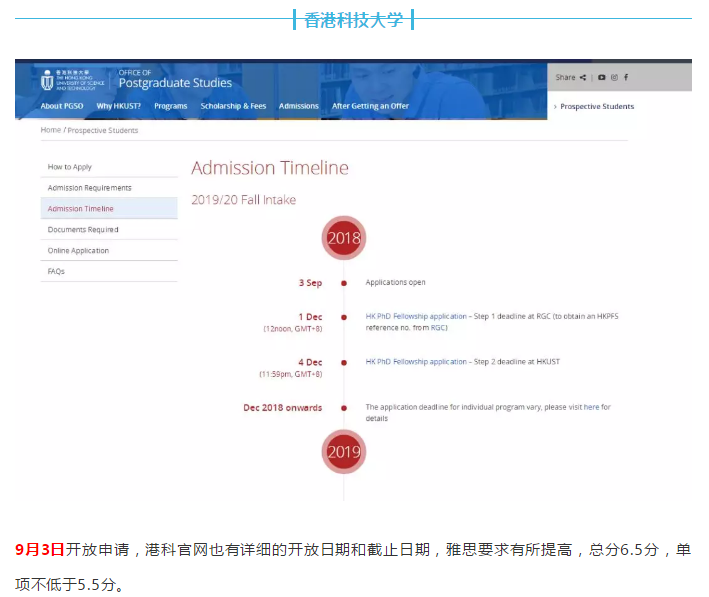This screenshot has width=709, height=597.
Task: Click the Dec 2018 onwards timeline dot
Action: click(344, 408)
